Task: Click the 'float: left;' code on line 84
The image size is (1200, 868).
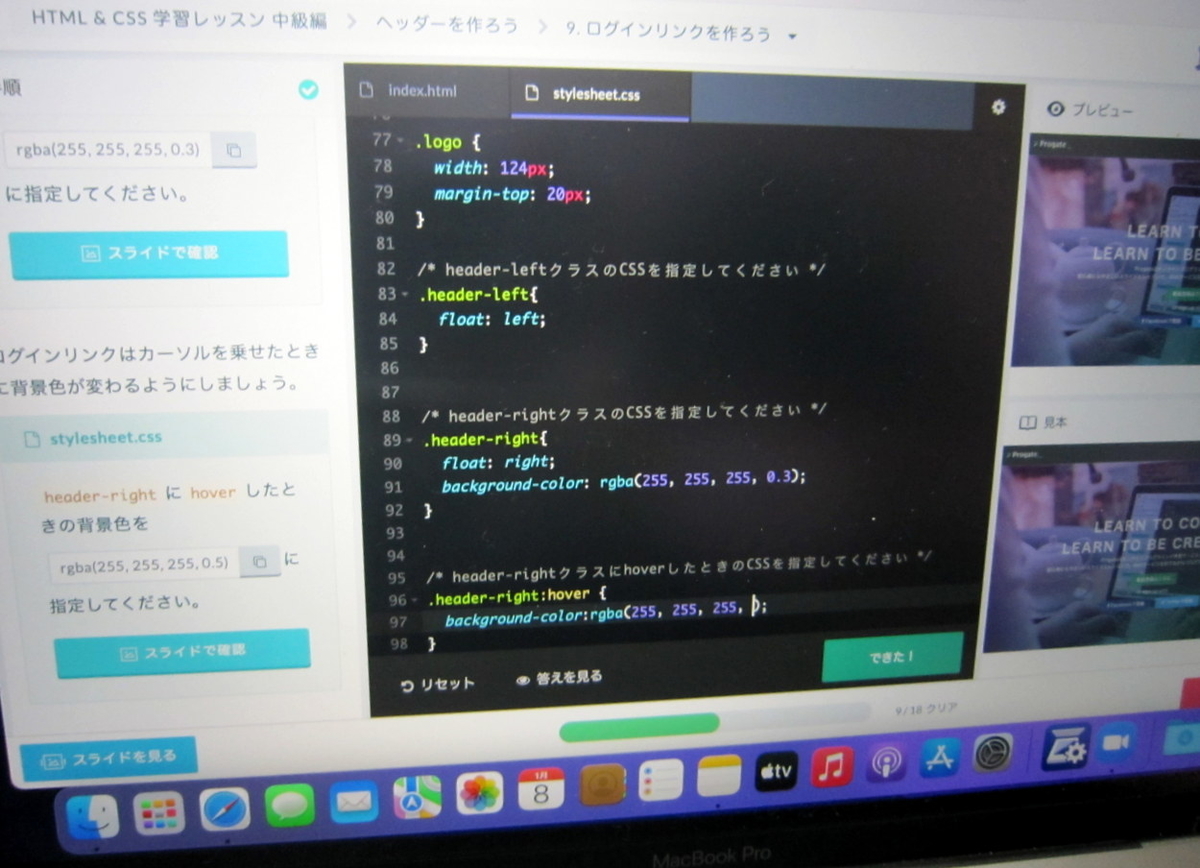Action: 491,319
